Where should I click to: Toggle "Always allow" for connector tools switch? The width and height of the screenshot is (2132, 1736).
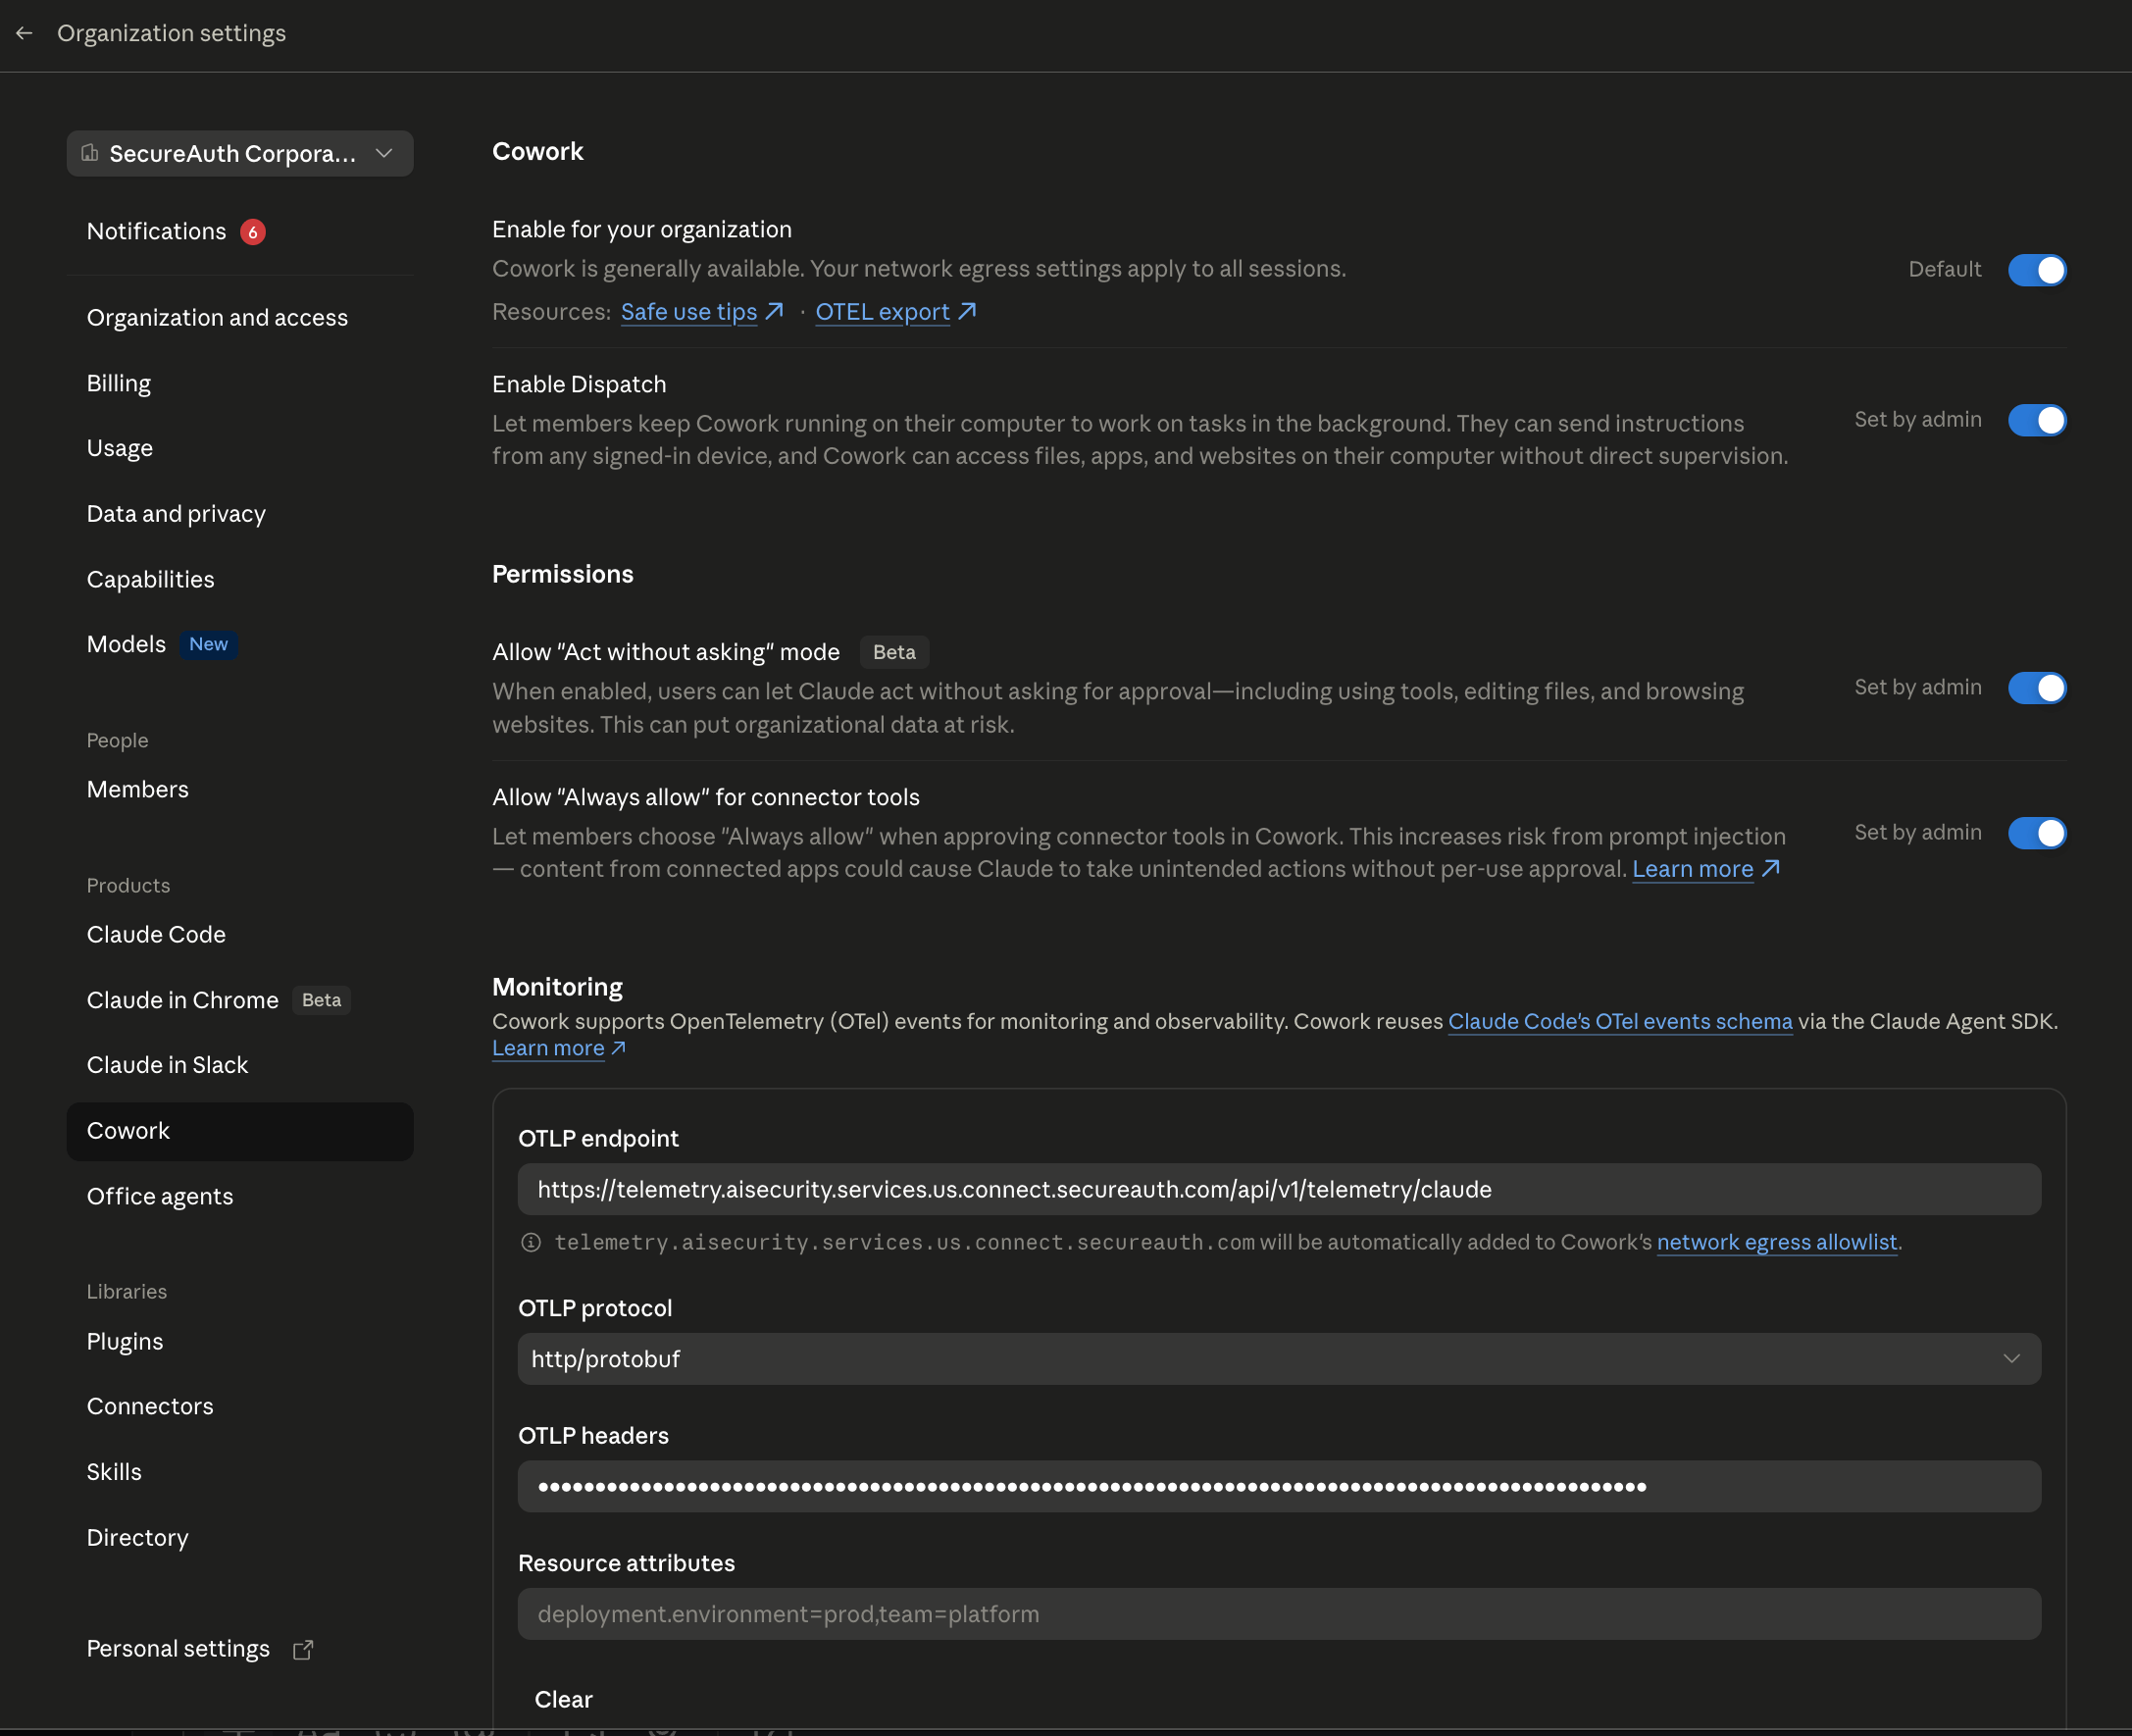(x=2037, y=833)
